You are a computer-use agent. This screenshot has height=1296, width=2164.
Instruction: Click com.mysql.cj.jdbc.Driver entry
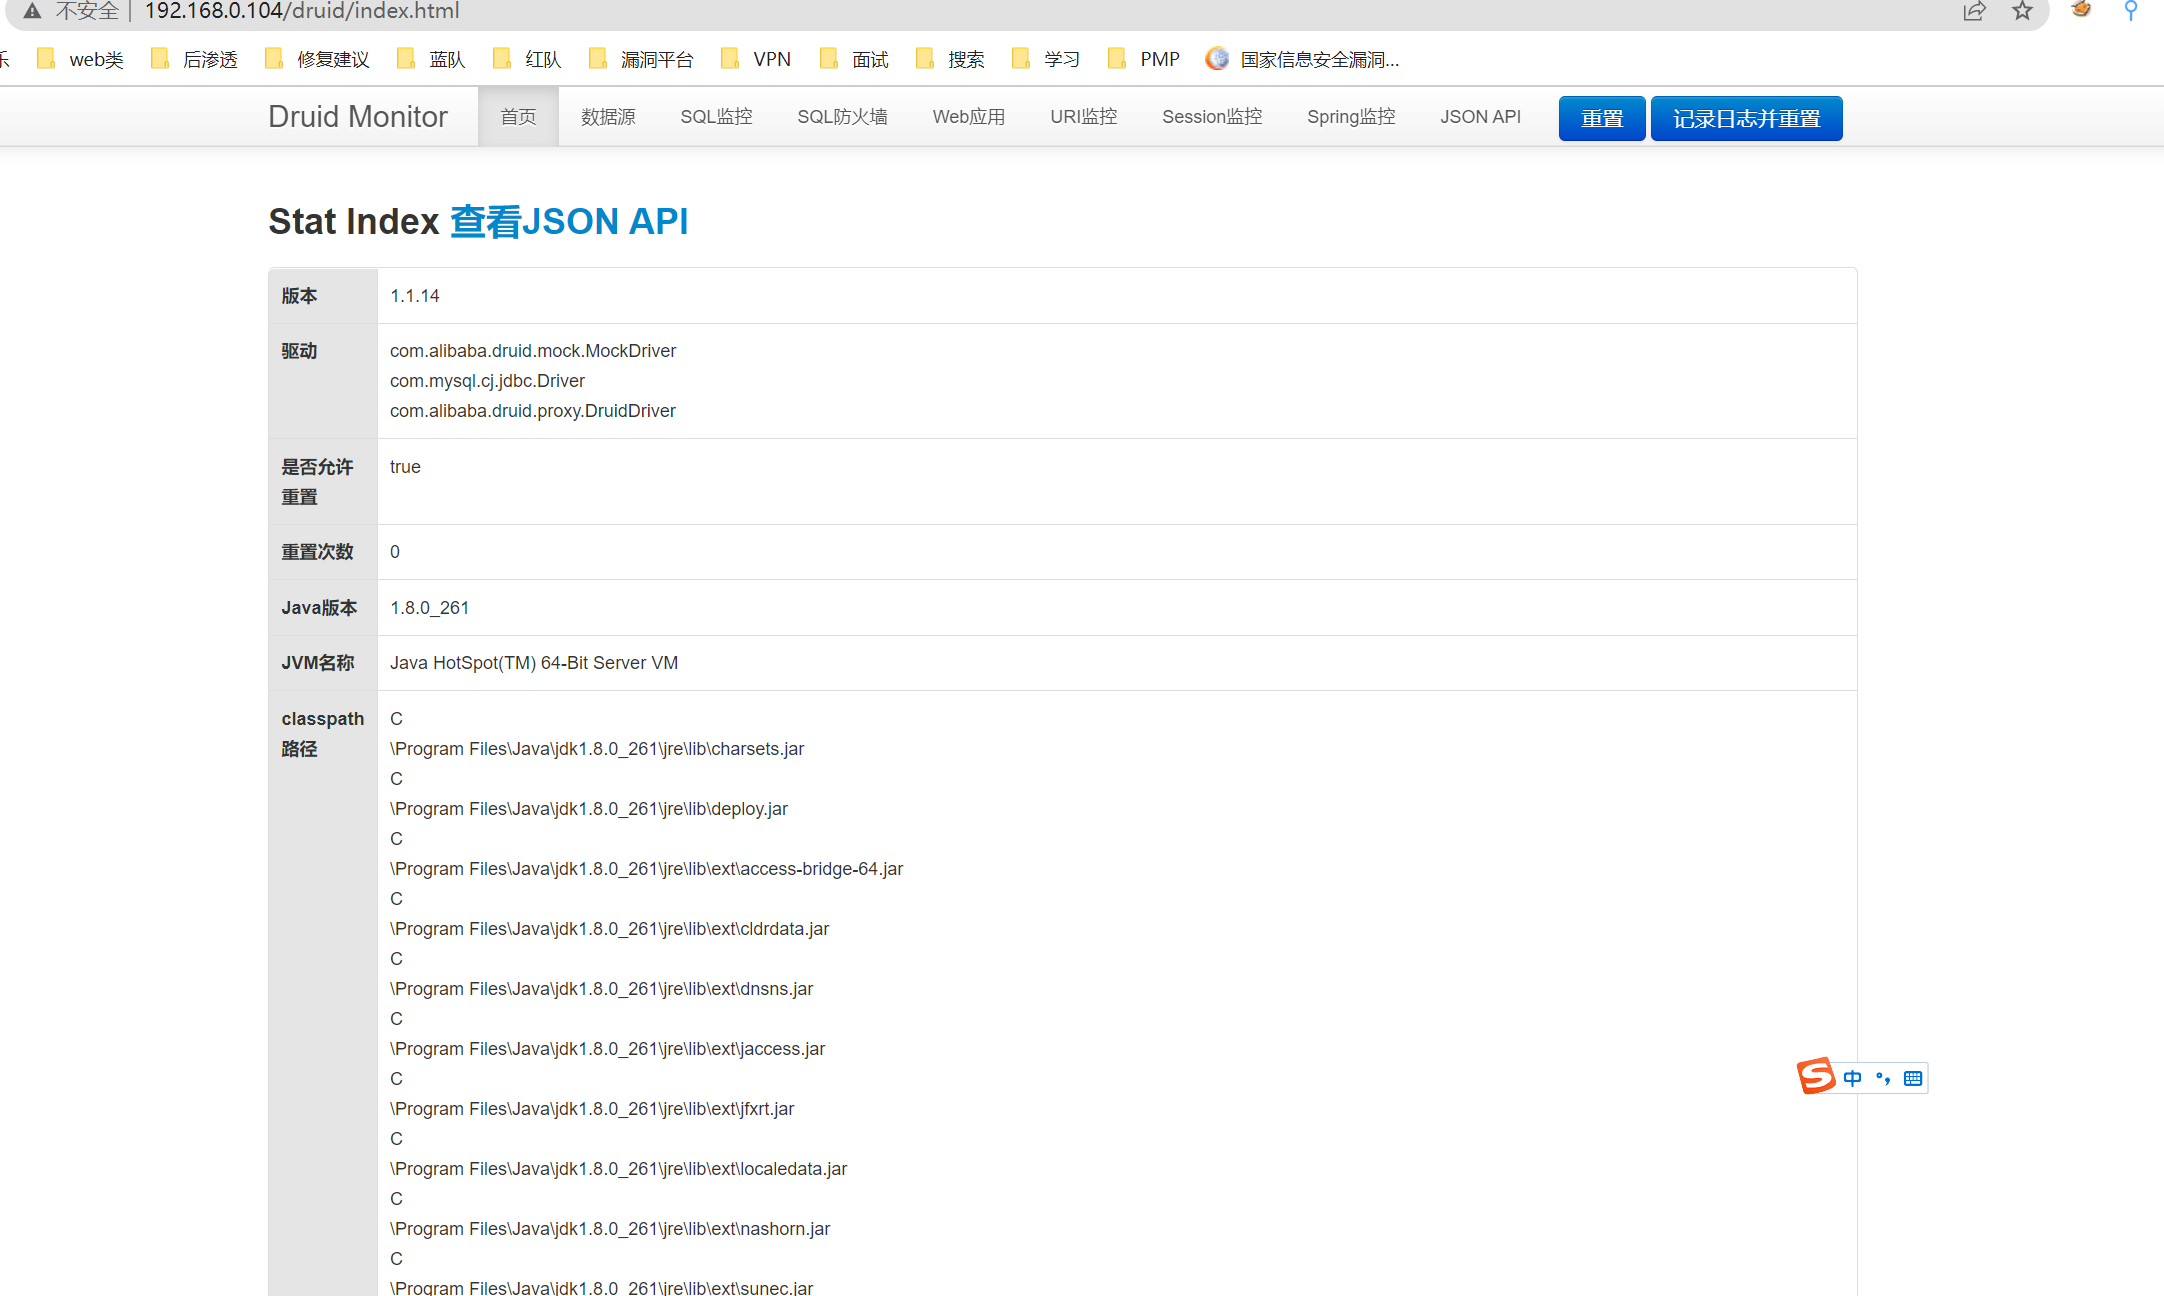(x=487, y=381)
